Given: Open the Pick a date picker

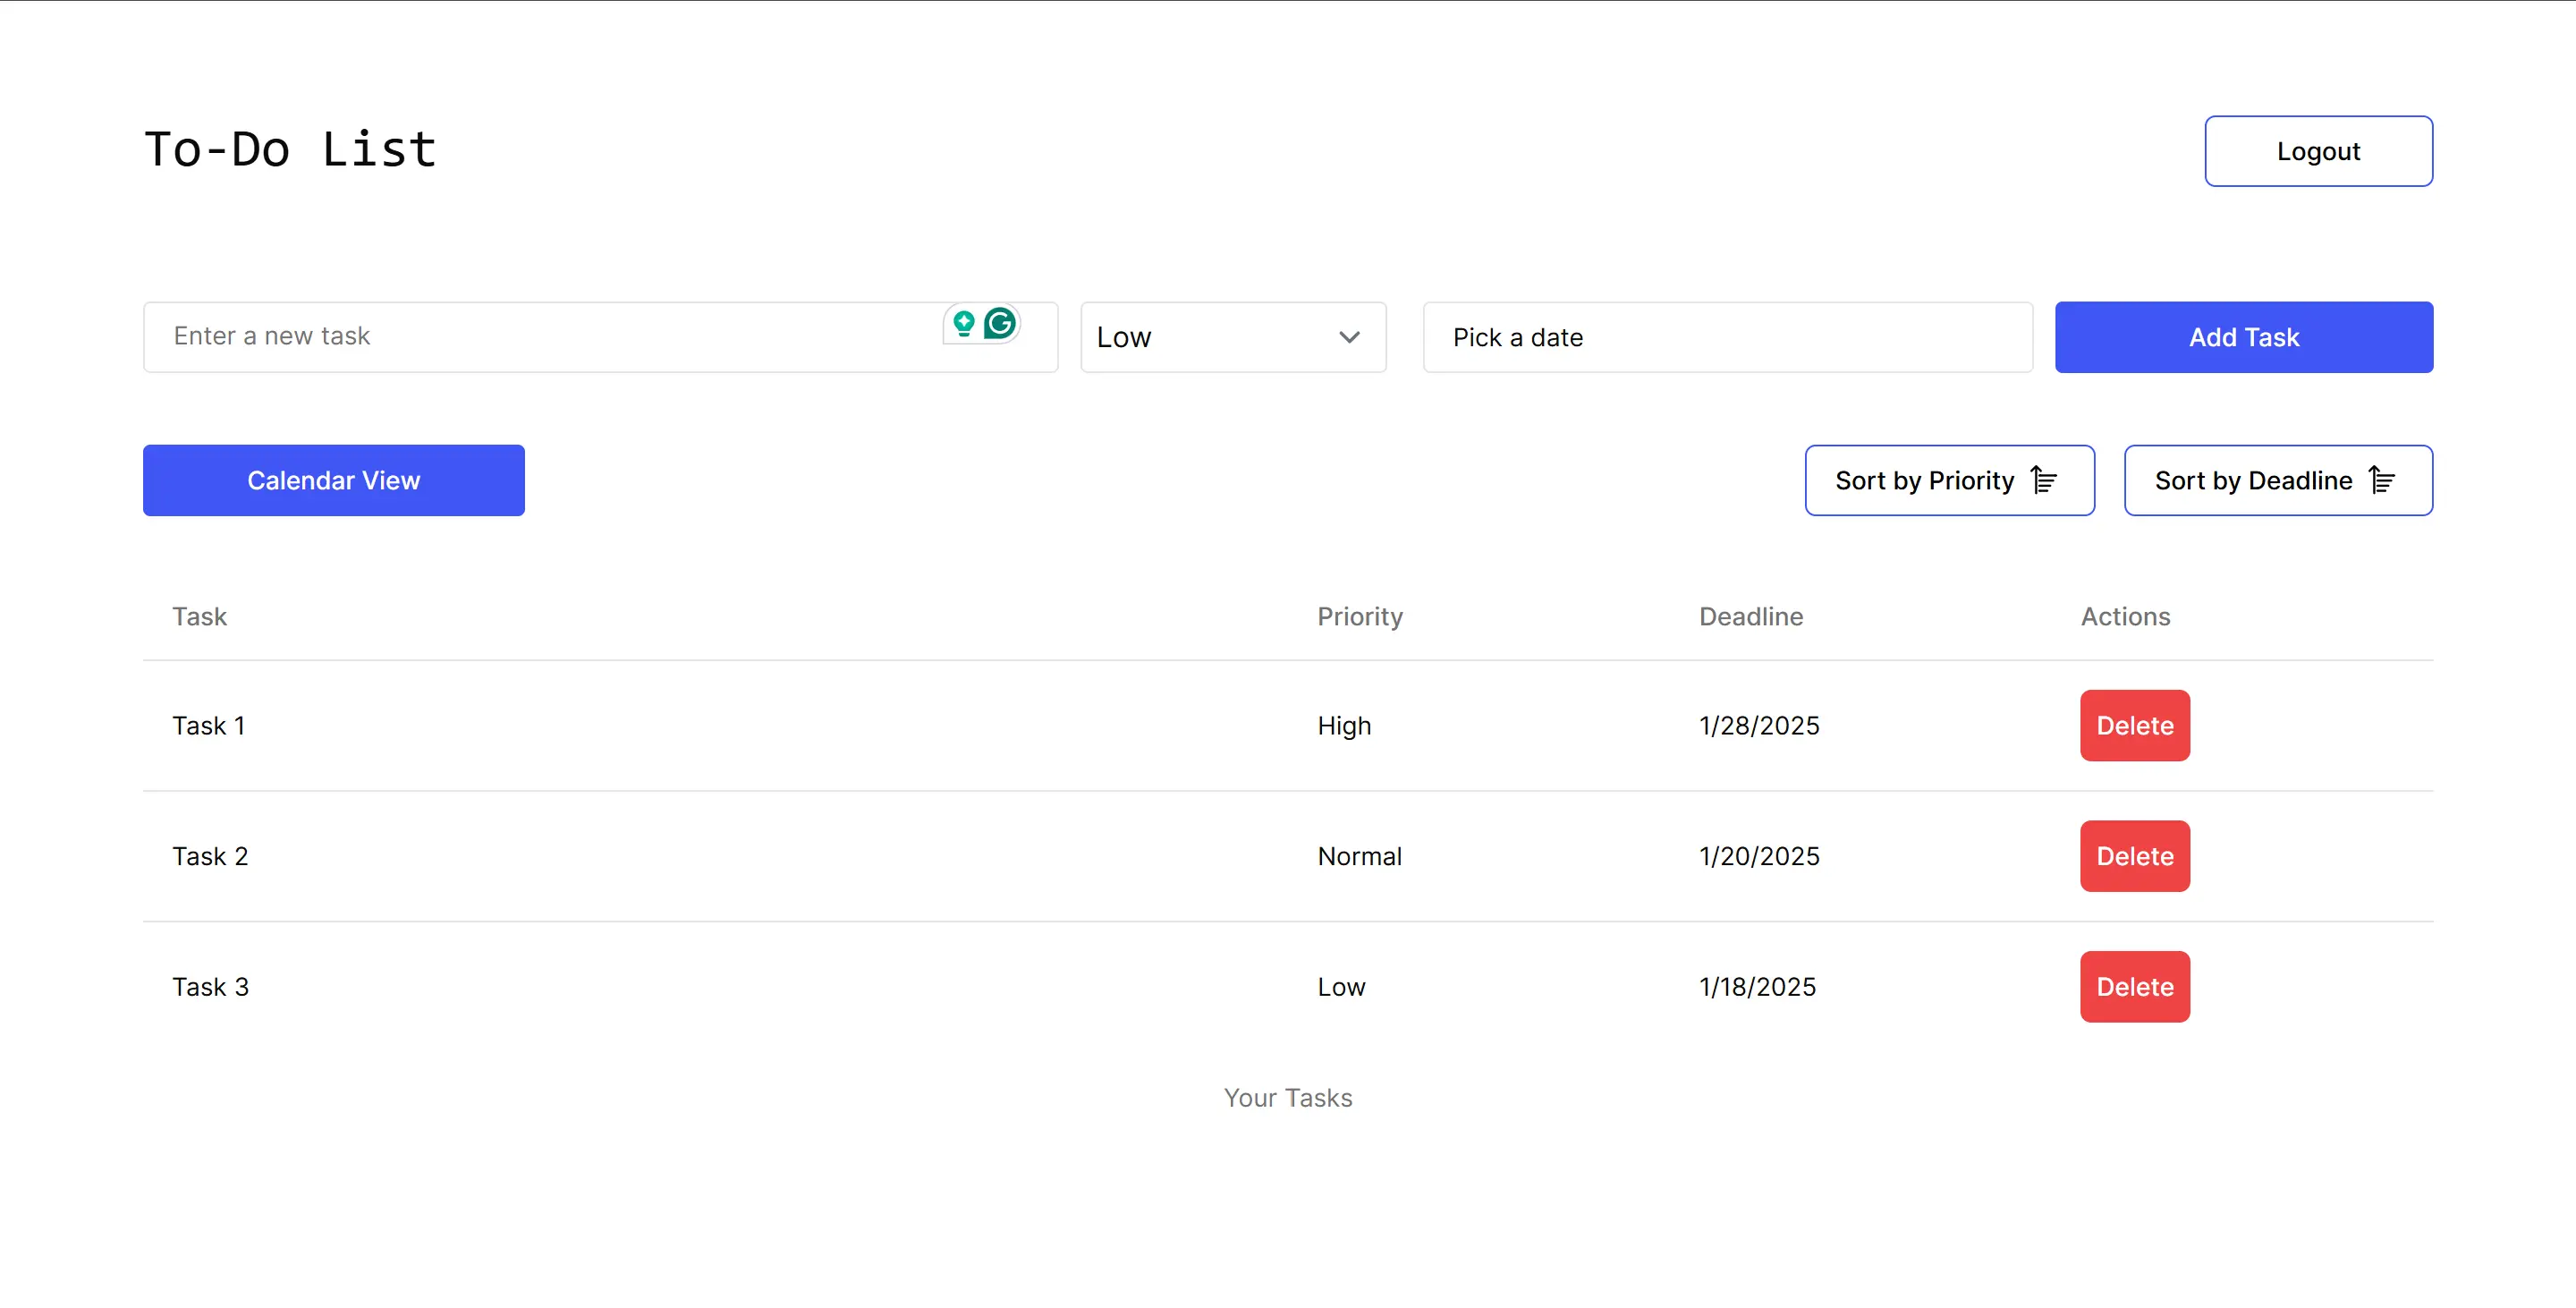Looking at the screenshot, I should pos(1727,337).
